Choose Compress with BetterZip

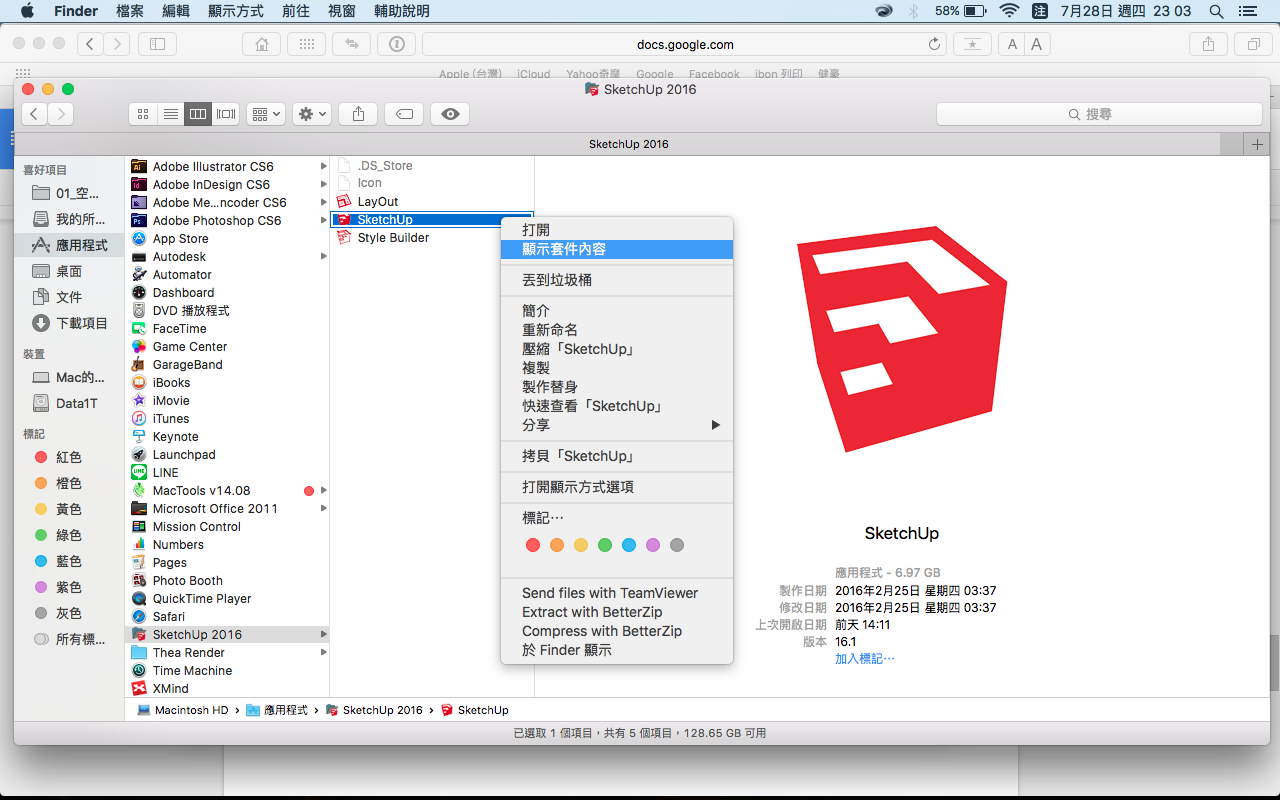pyautogui.click(x=617, y=631)
